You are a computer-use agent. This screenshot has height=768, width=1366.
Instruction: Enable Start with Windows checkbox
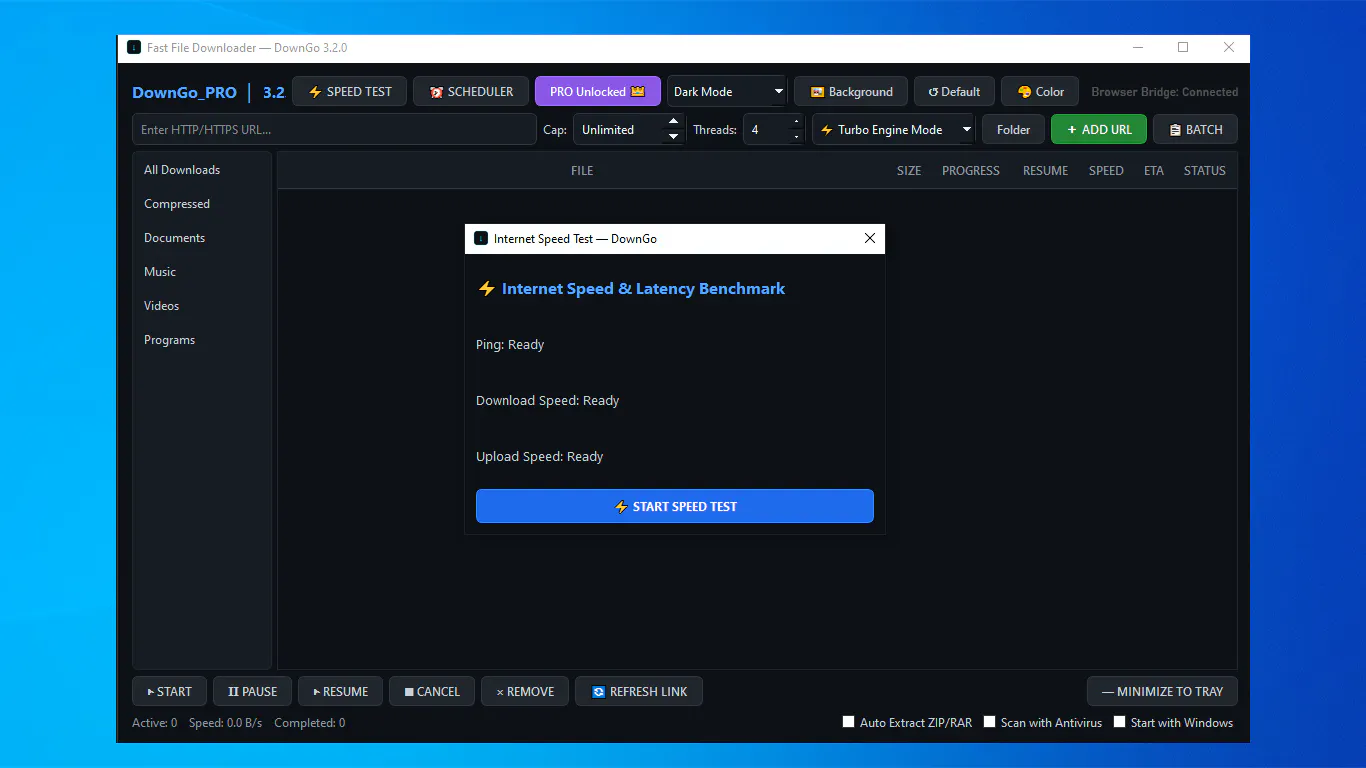tap(1120, 722)
